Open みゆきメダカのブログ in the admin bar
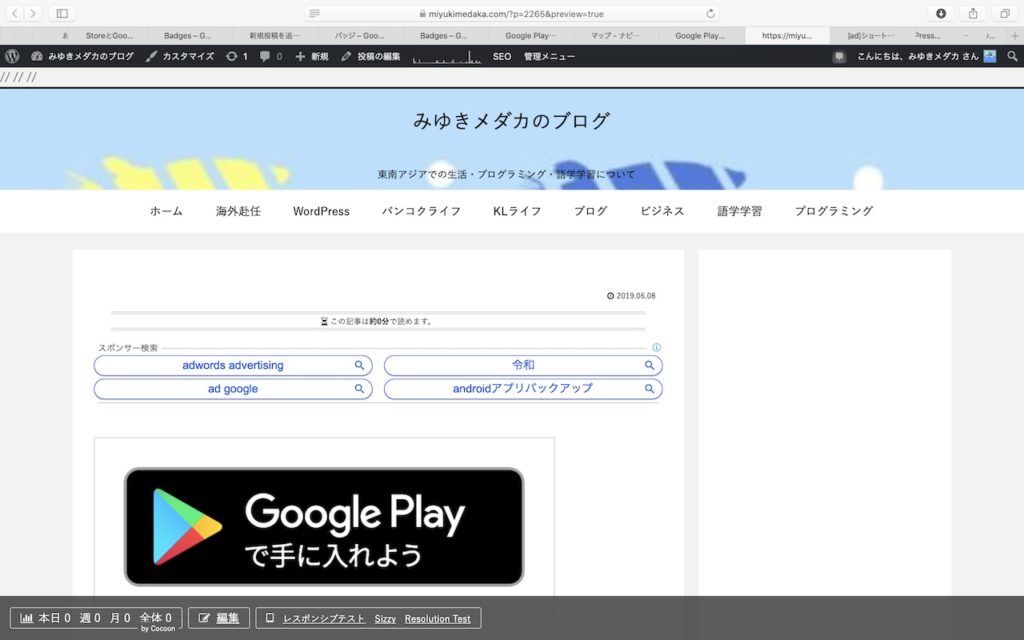 82,56
